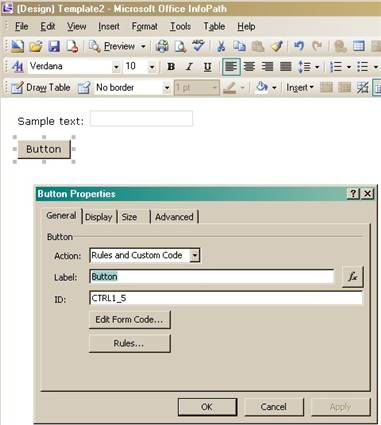
Task: Click the Save floppy disk icon
Action: tap(54, 46)
